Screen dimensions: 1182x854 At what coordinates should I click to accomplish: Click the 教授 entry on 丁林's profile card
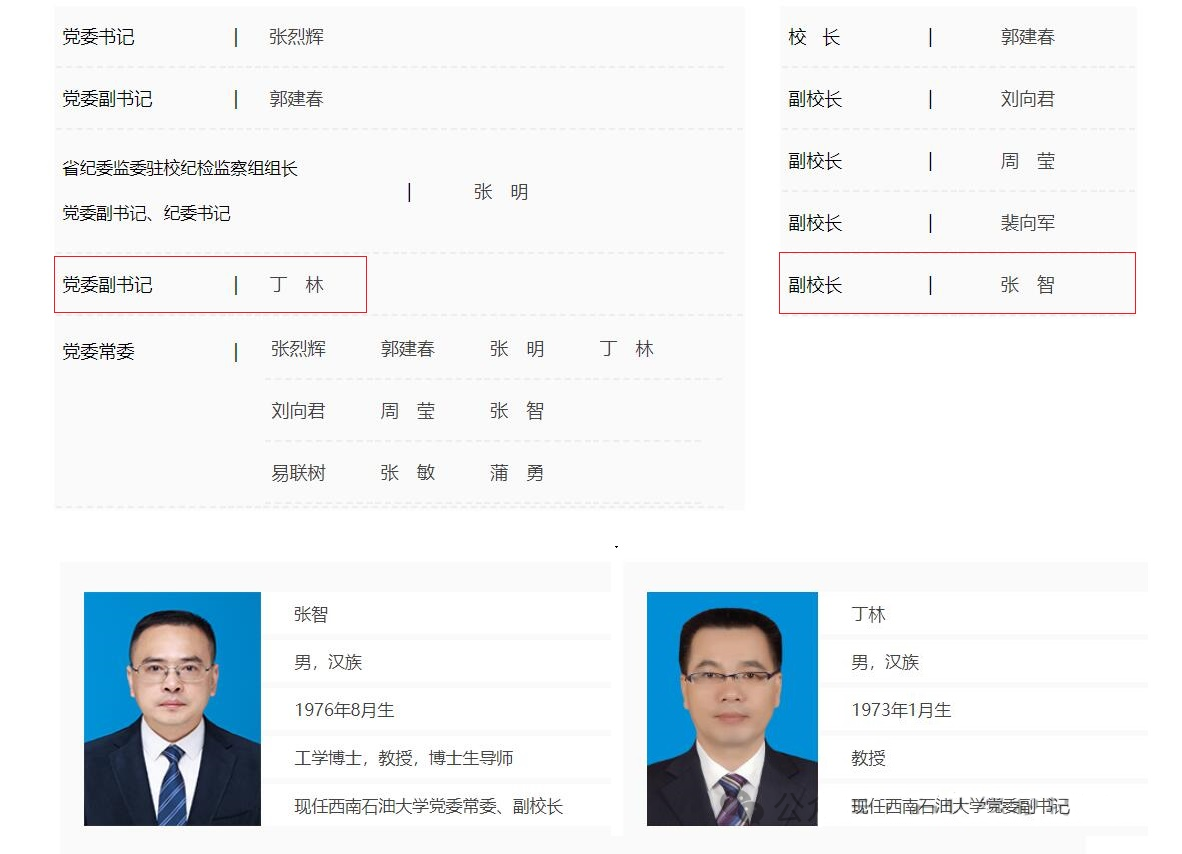point(865,758)
